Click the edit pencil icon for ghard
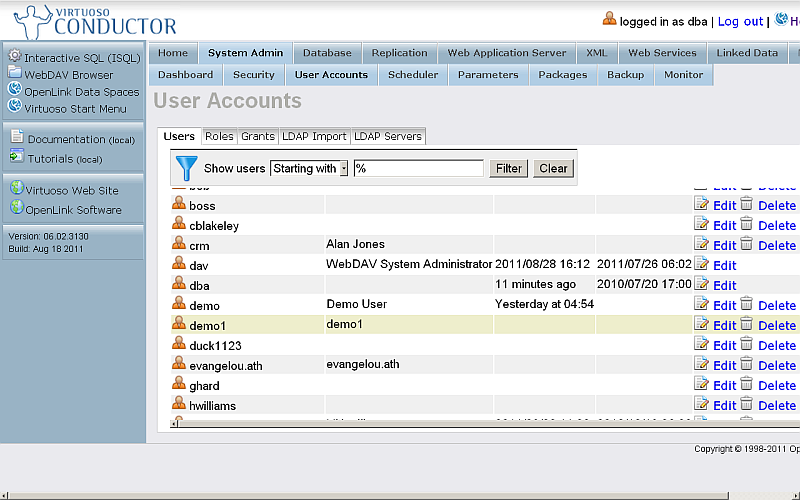 702,384
